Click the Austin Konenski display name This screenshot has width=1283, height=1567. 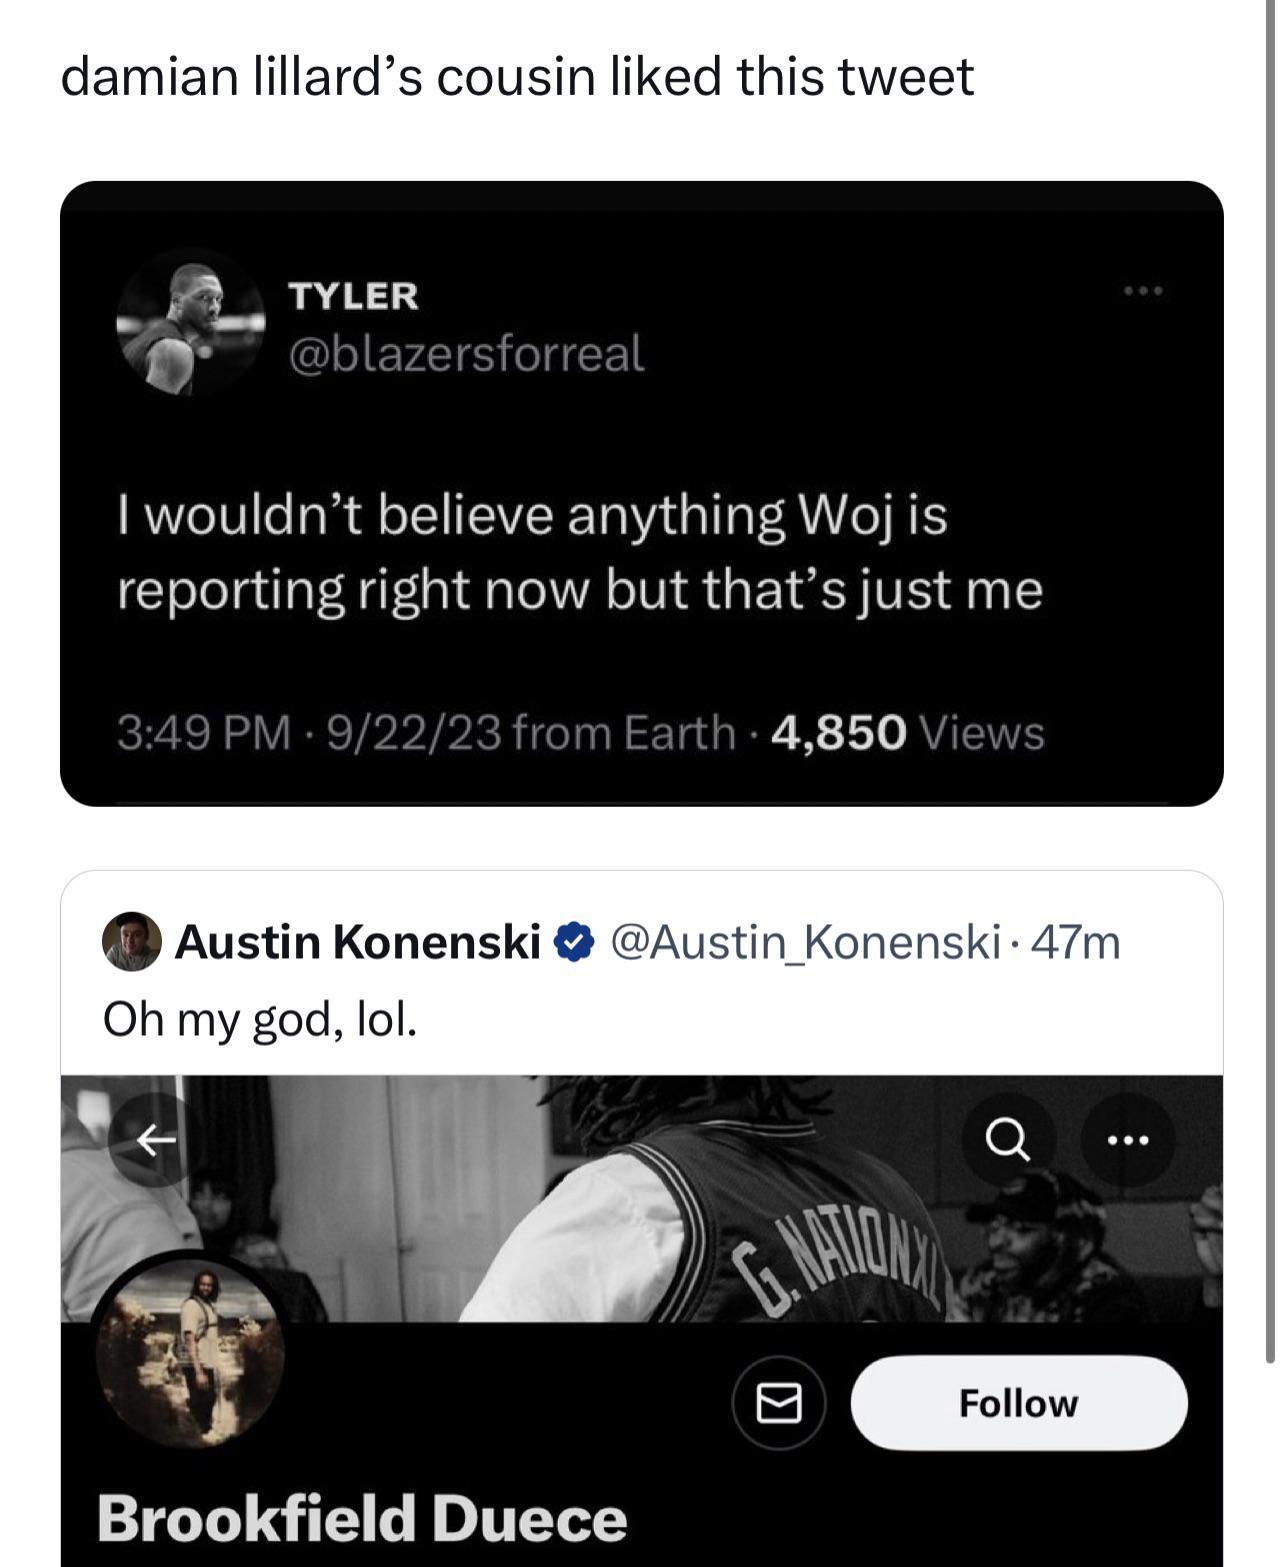pyautogui.click(x=358, y=942)
